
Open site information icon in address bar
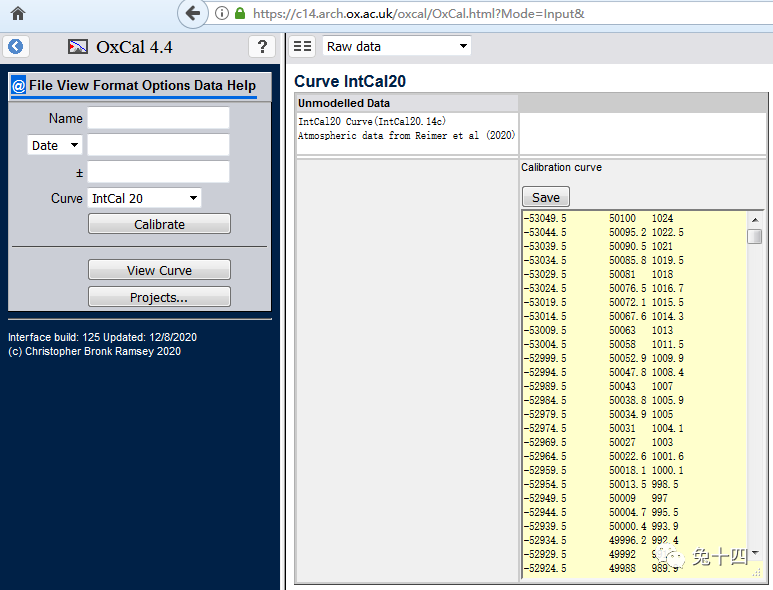[x=222, y=13]
